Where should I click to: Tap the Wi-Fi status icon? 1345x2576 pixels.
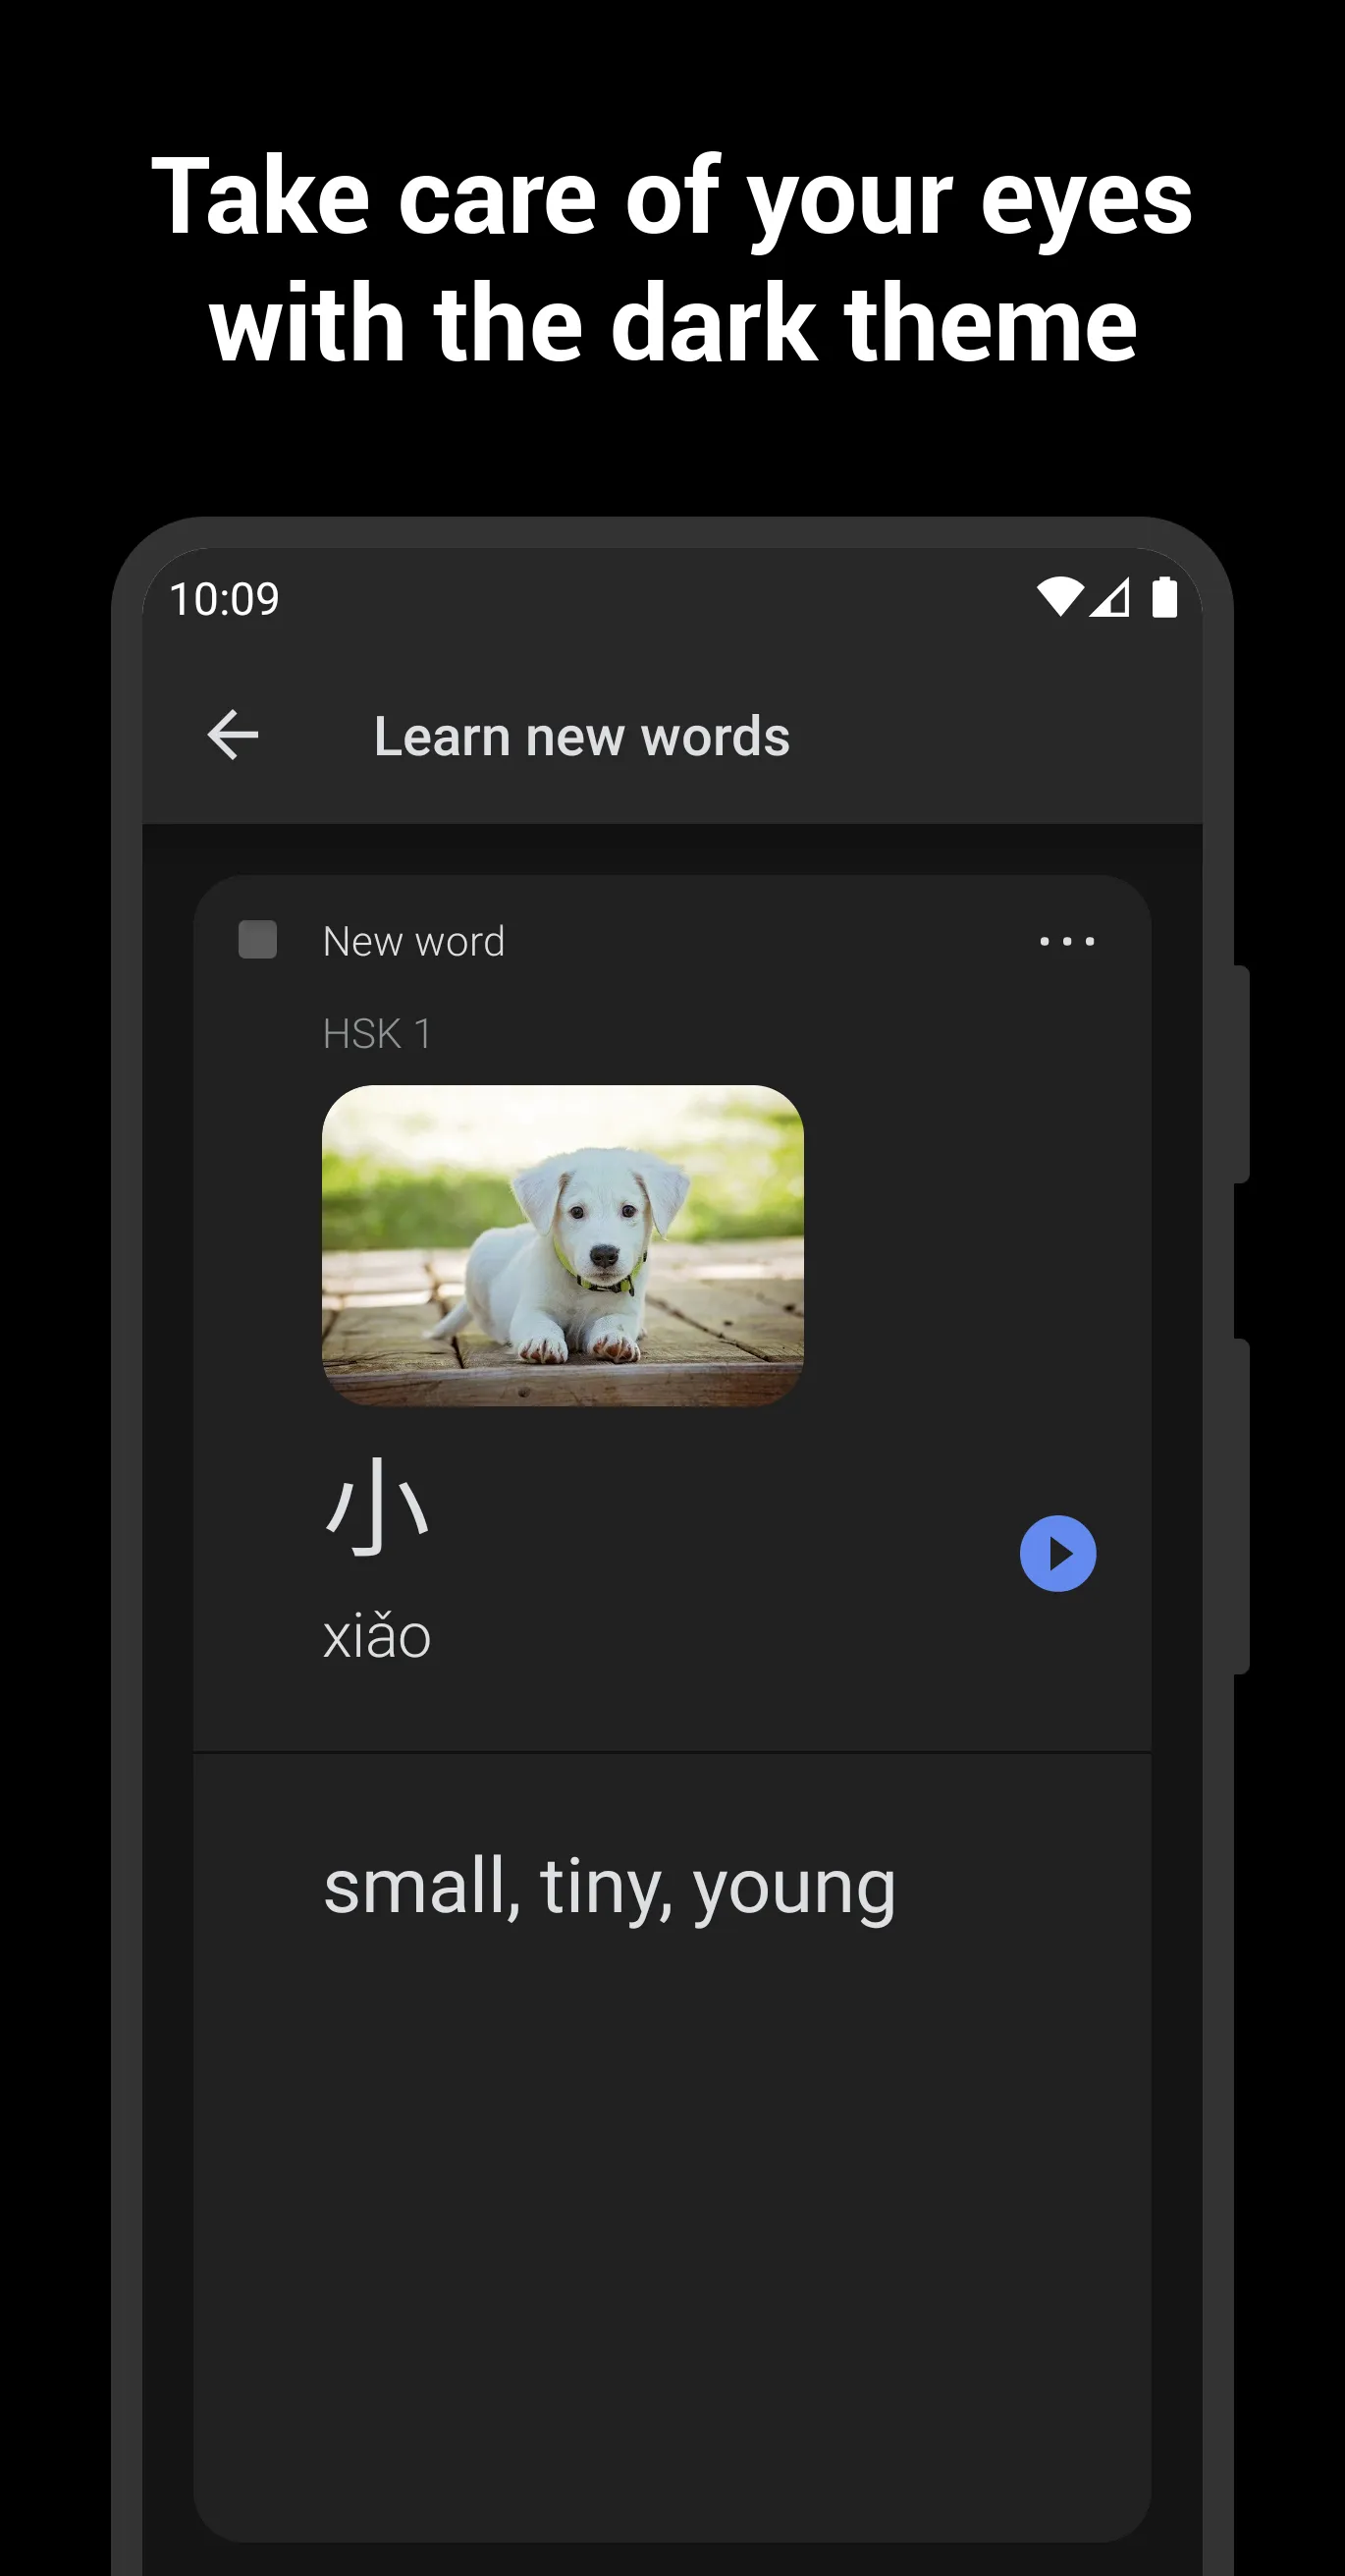[1061, 597]
